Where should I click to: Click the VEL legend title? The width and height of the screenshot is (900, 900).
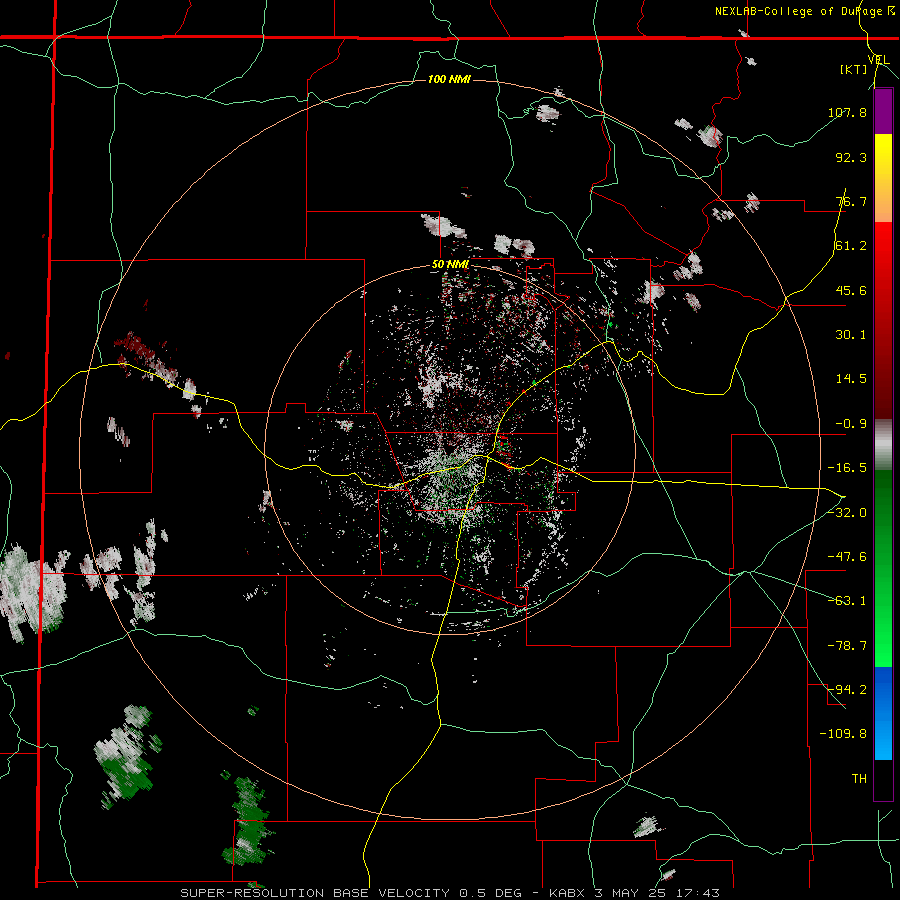pyautogui.click(x=878, y=60)
